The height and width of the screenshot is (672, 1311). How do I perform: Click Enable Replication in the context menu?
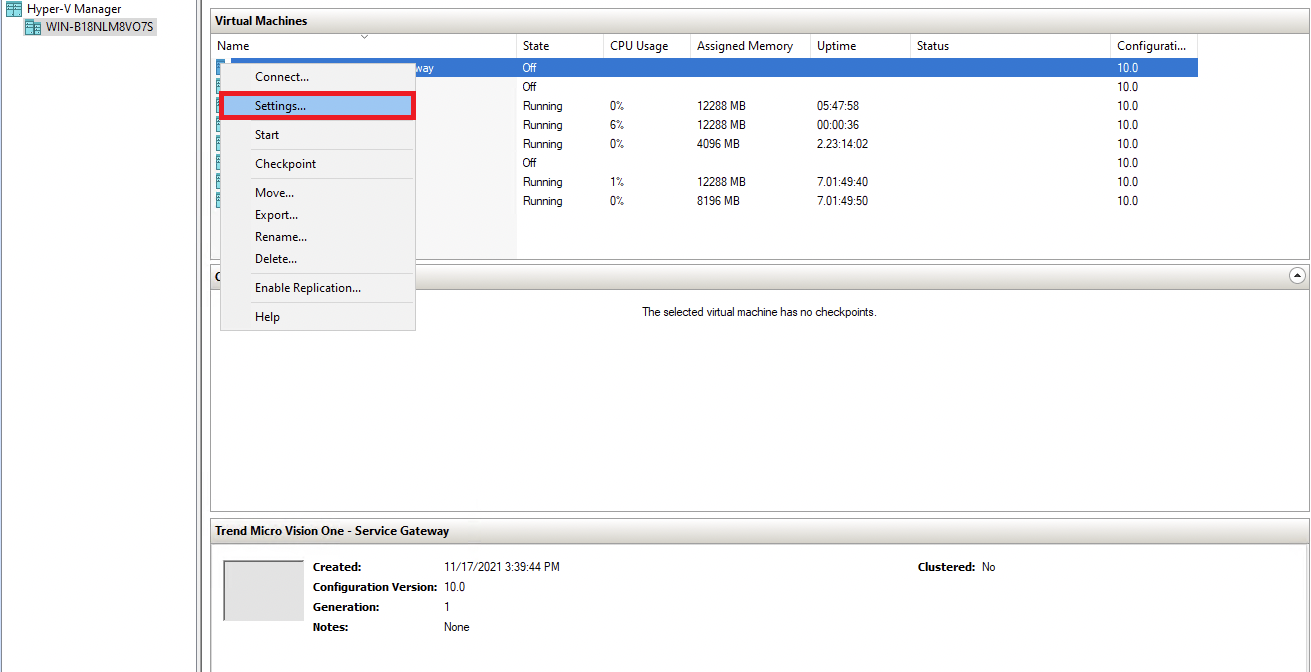tap(307, 287)
